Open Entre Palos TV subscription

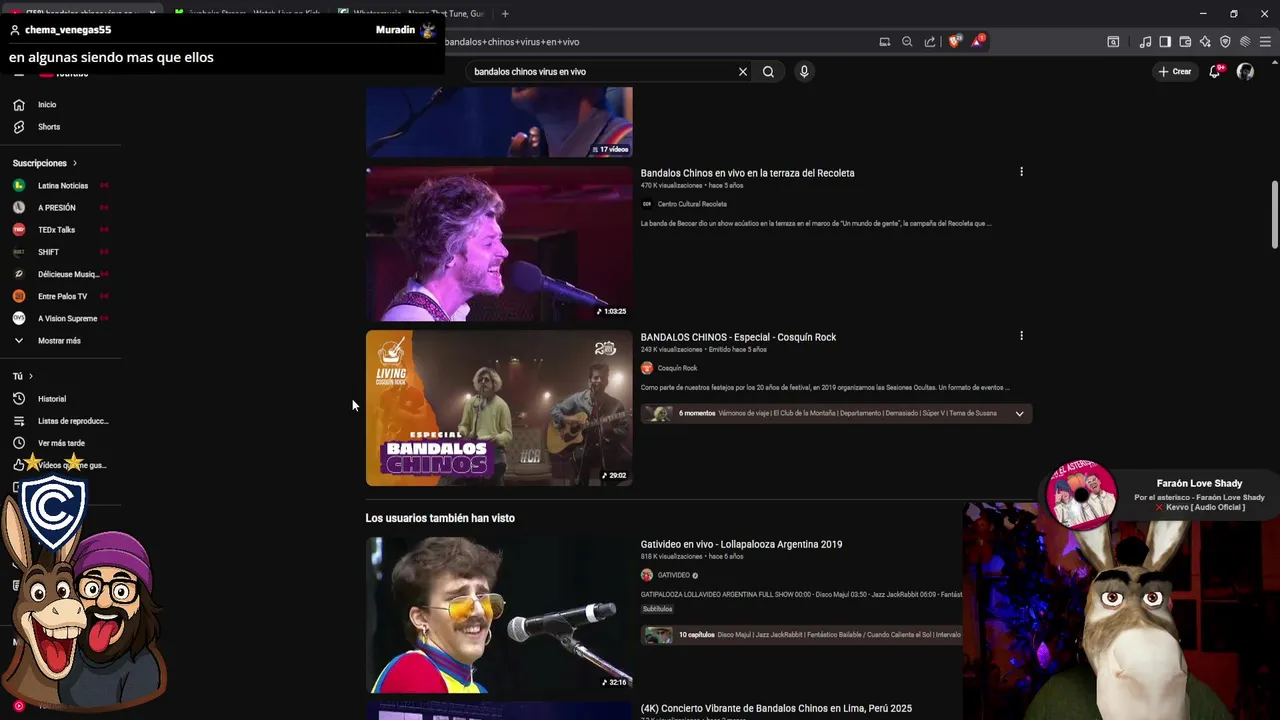62,296
